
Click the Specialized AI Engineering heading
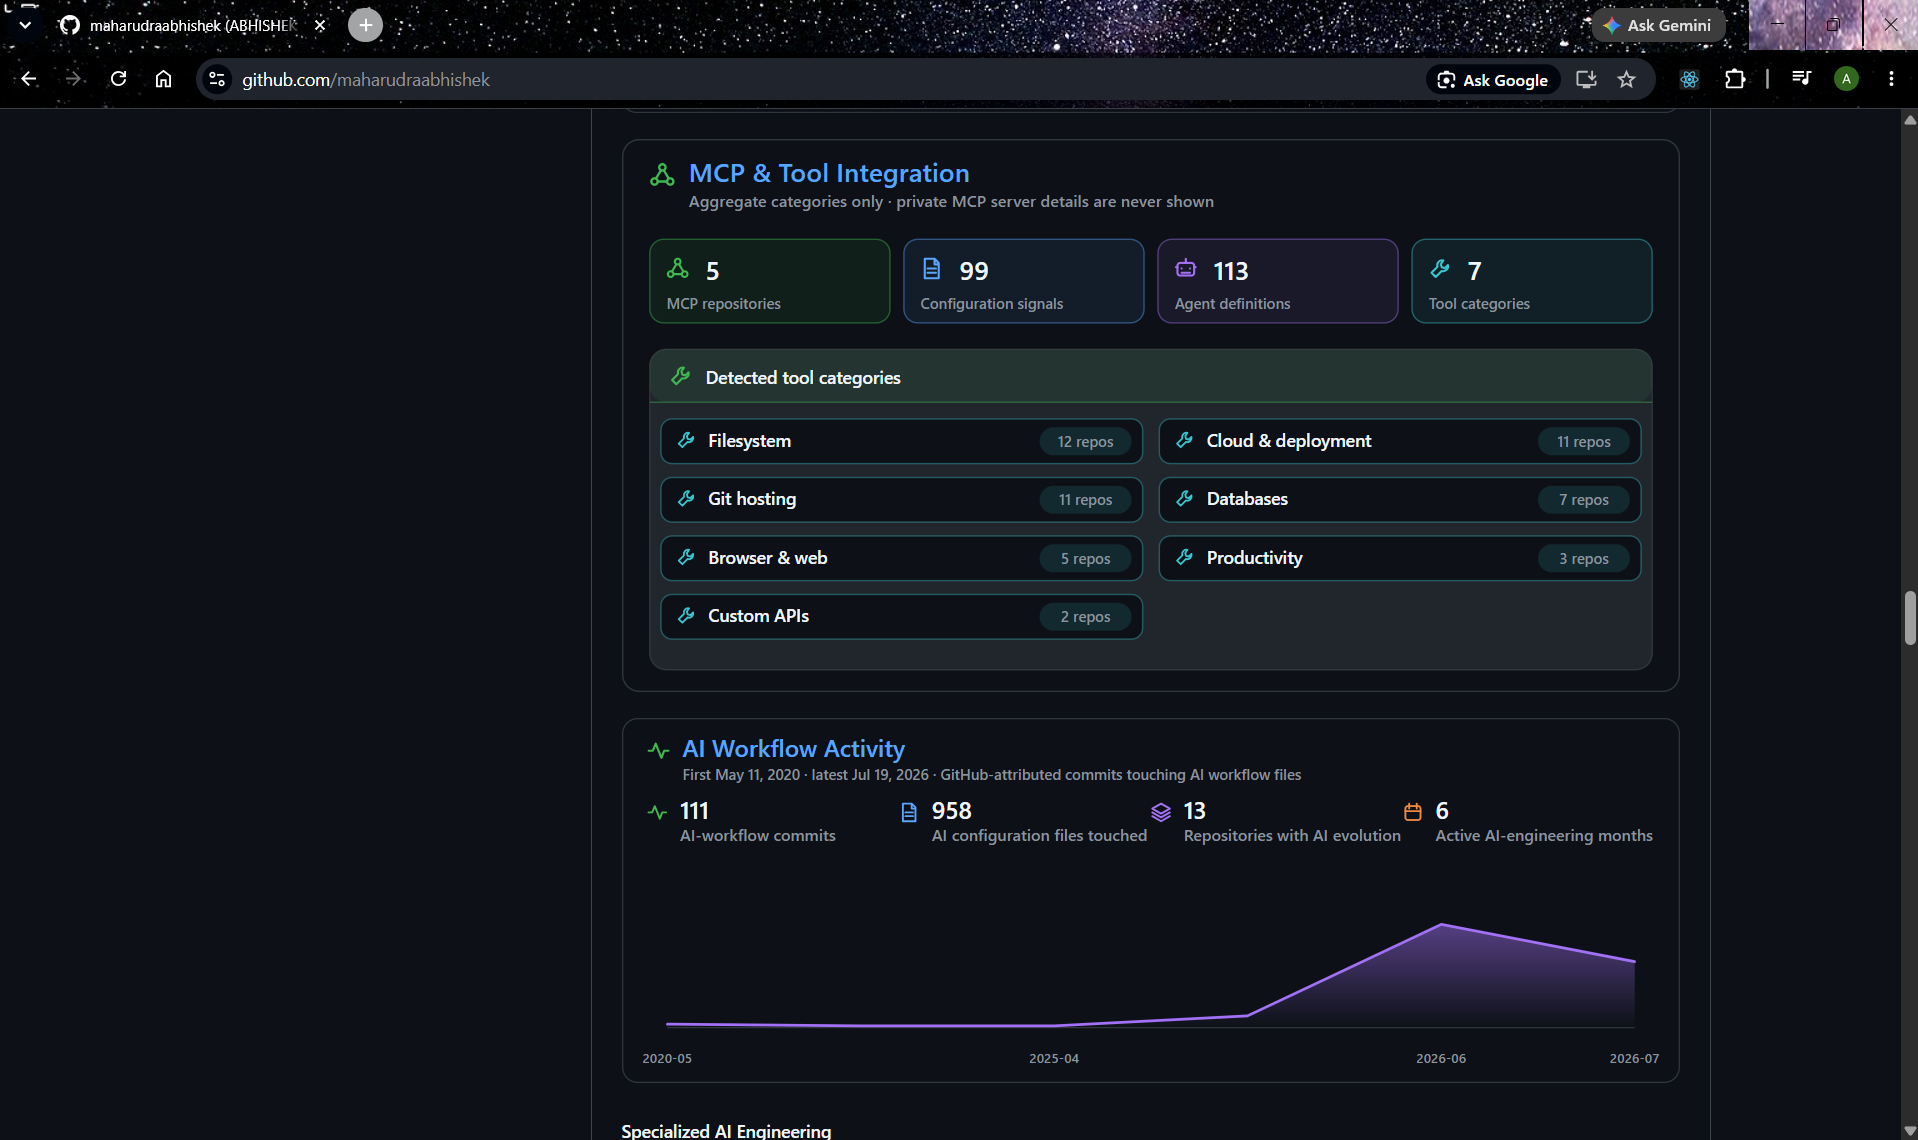pos(726,1131)
